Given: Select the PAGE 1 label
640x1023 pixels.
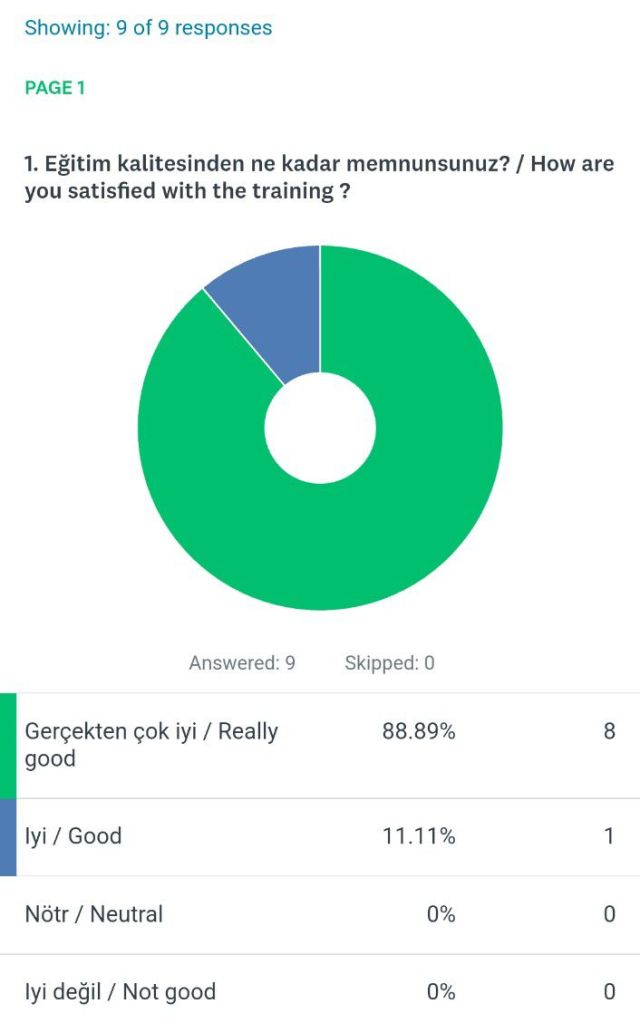Looking at the screenshot, I should [x=55, y=88].
